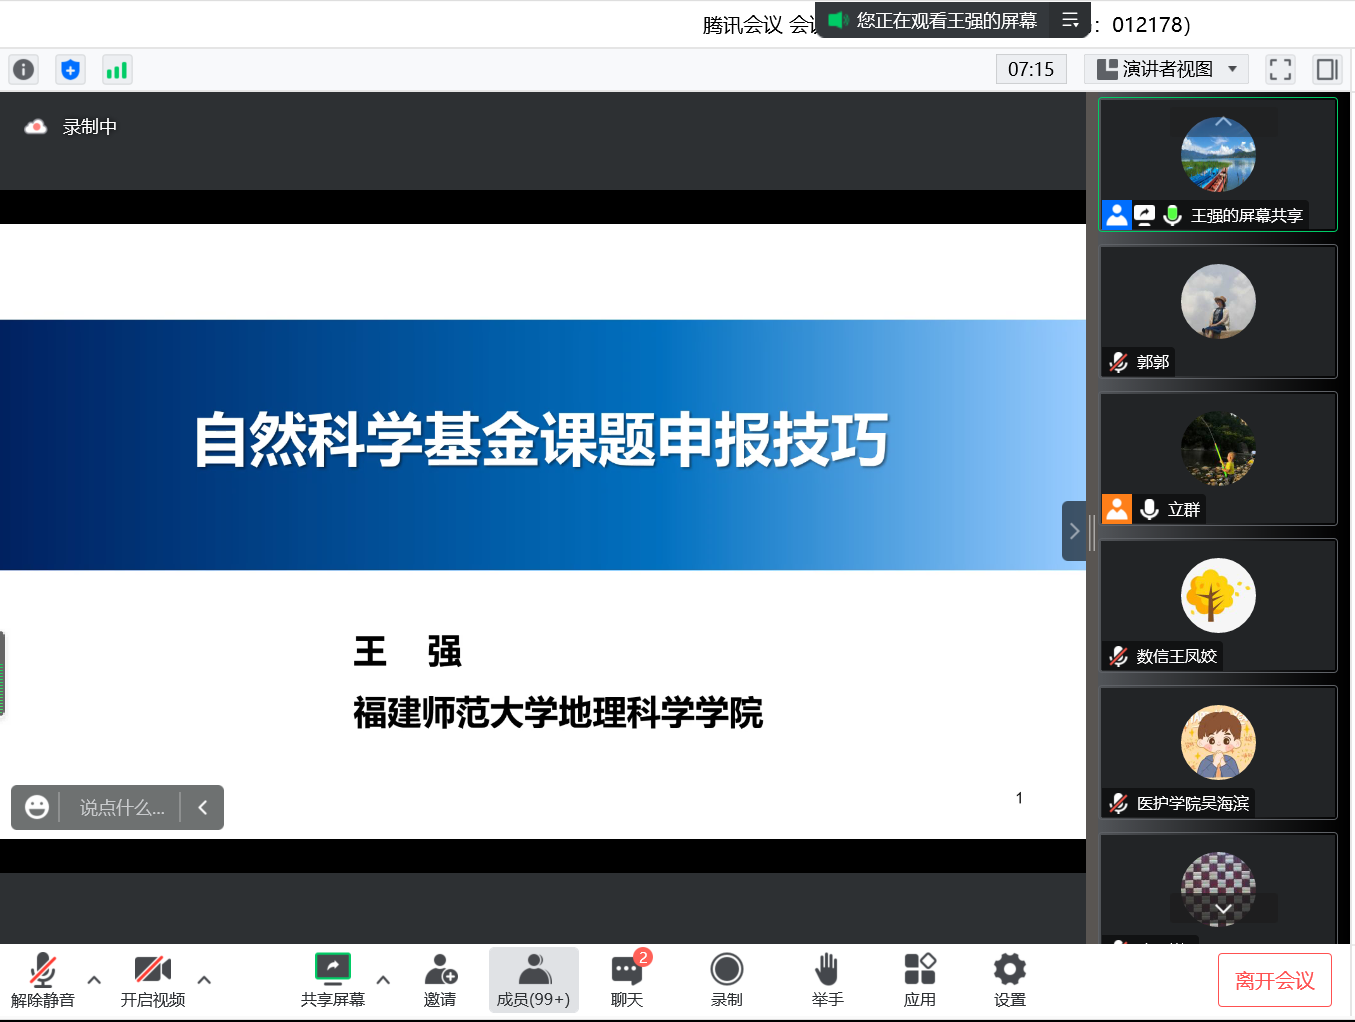Start recording with 录制 button
Image resolution: width=1355 pixels, height=1022 pixels.
(x=727, y=979)
